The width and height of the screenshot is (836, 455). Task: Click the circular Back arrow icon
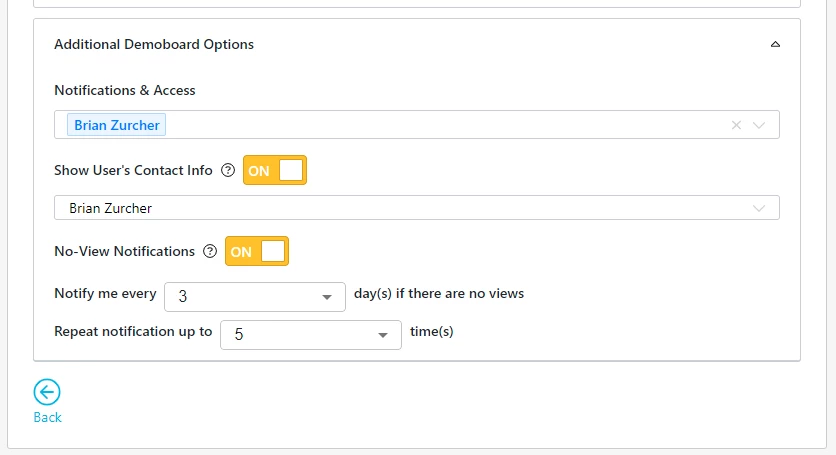tap(47, 393)
